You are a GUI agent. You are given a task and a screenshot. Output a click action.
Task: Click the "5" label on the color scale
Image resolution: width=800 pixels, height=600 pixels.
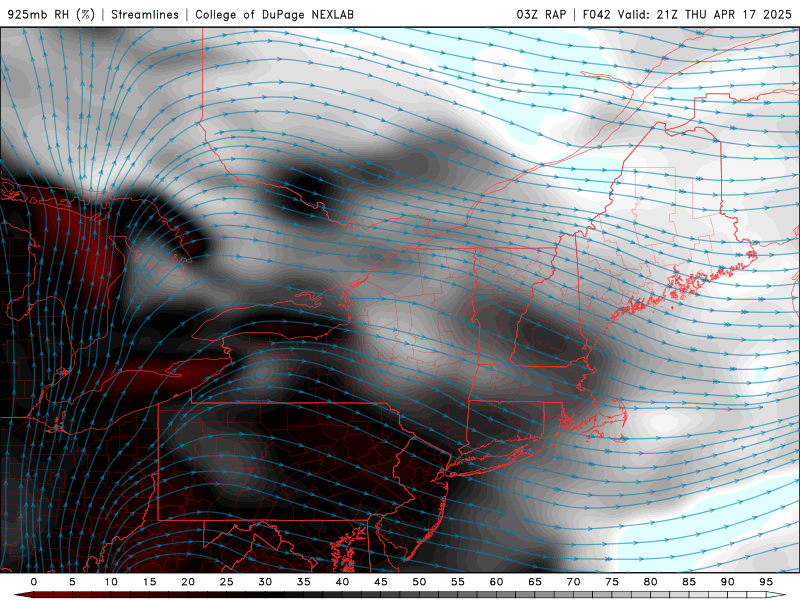point(72,582)
